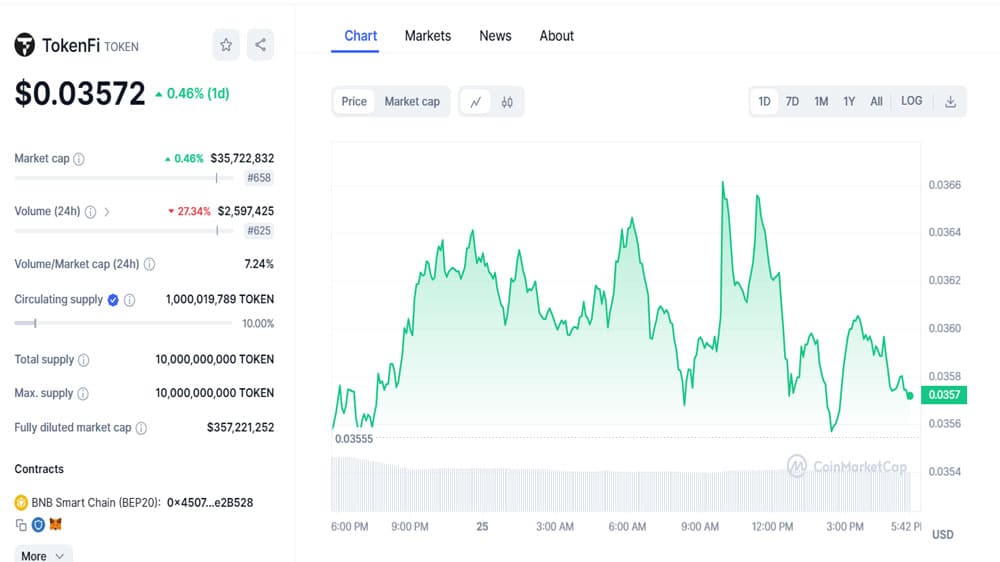Viewport: 1000px width, 562px height.
Task: Click the TokenFi logo icon
Action: (x=25, y=45)
